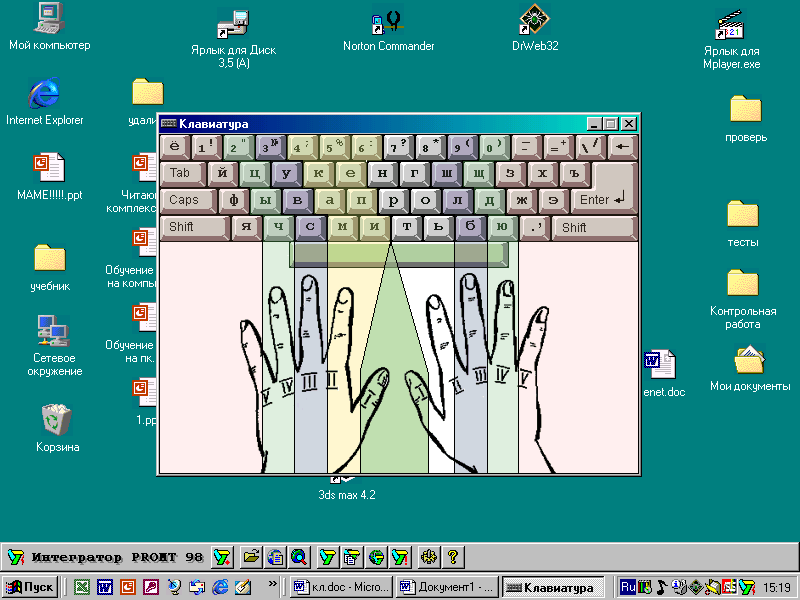The width and height of the screenshot is (800, 600).
Task: Launch Access key icon in quick launch
Action: click(x=151, y=587)
